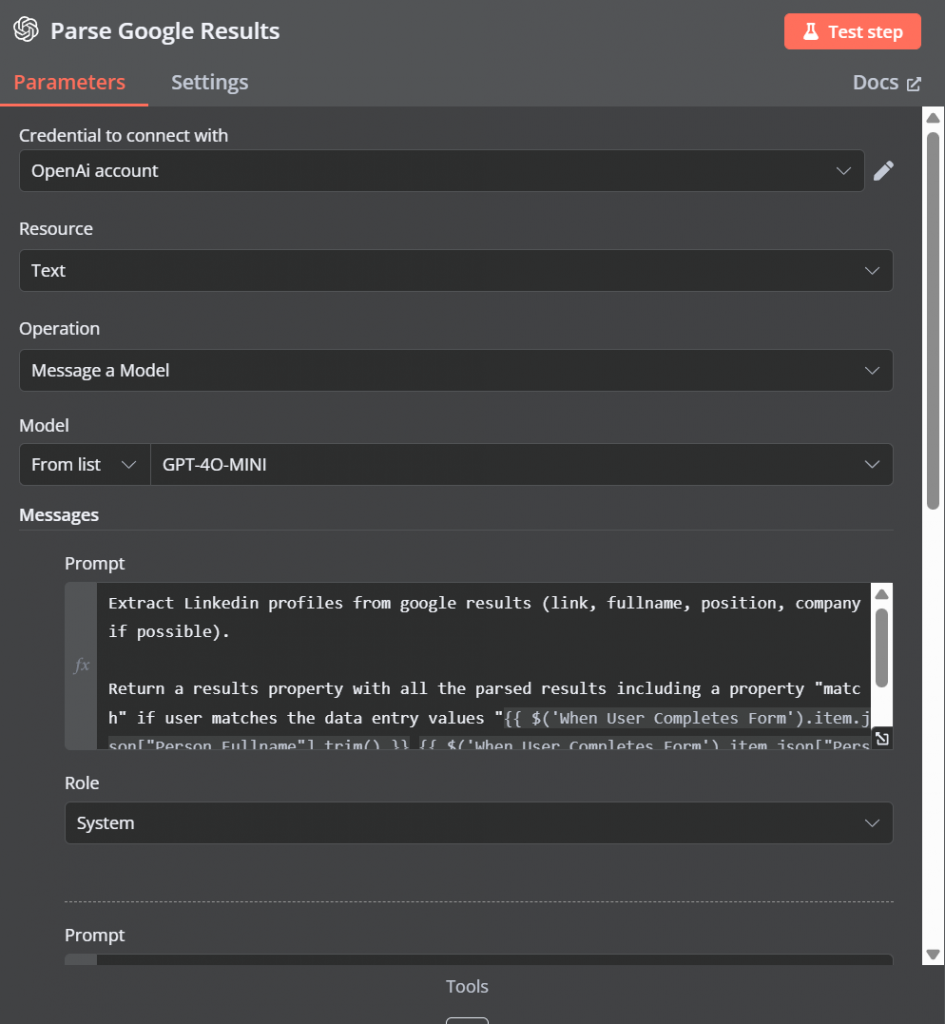Viewport: 945px width, 1024px height.
Task: Click the panel scrollbar's up arrow
Action: [932, 117]
